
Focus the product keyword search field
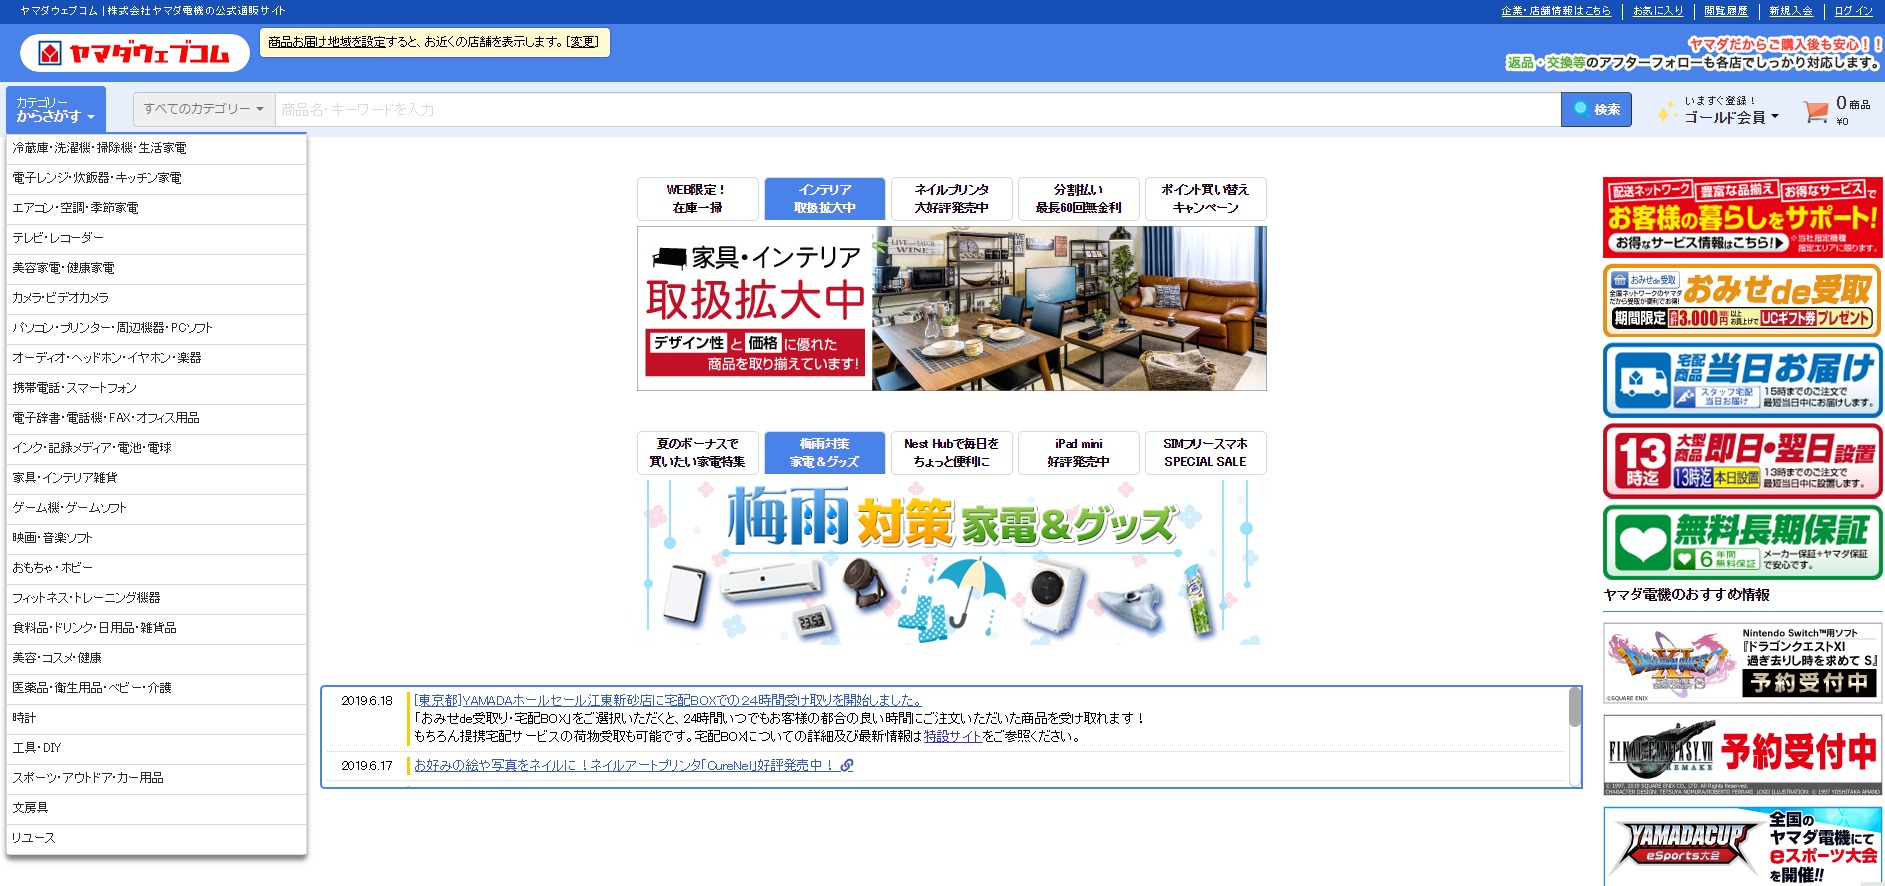(916, 110)
